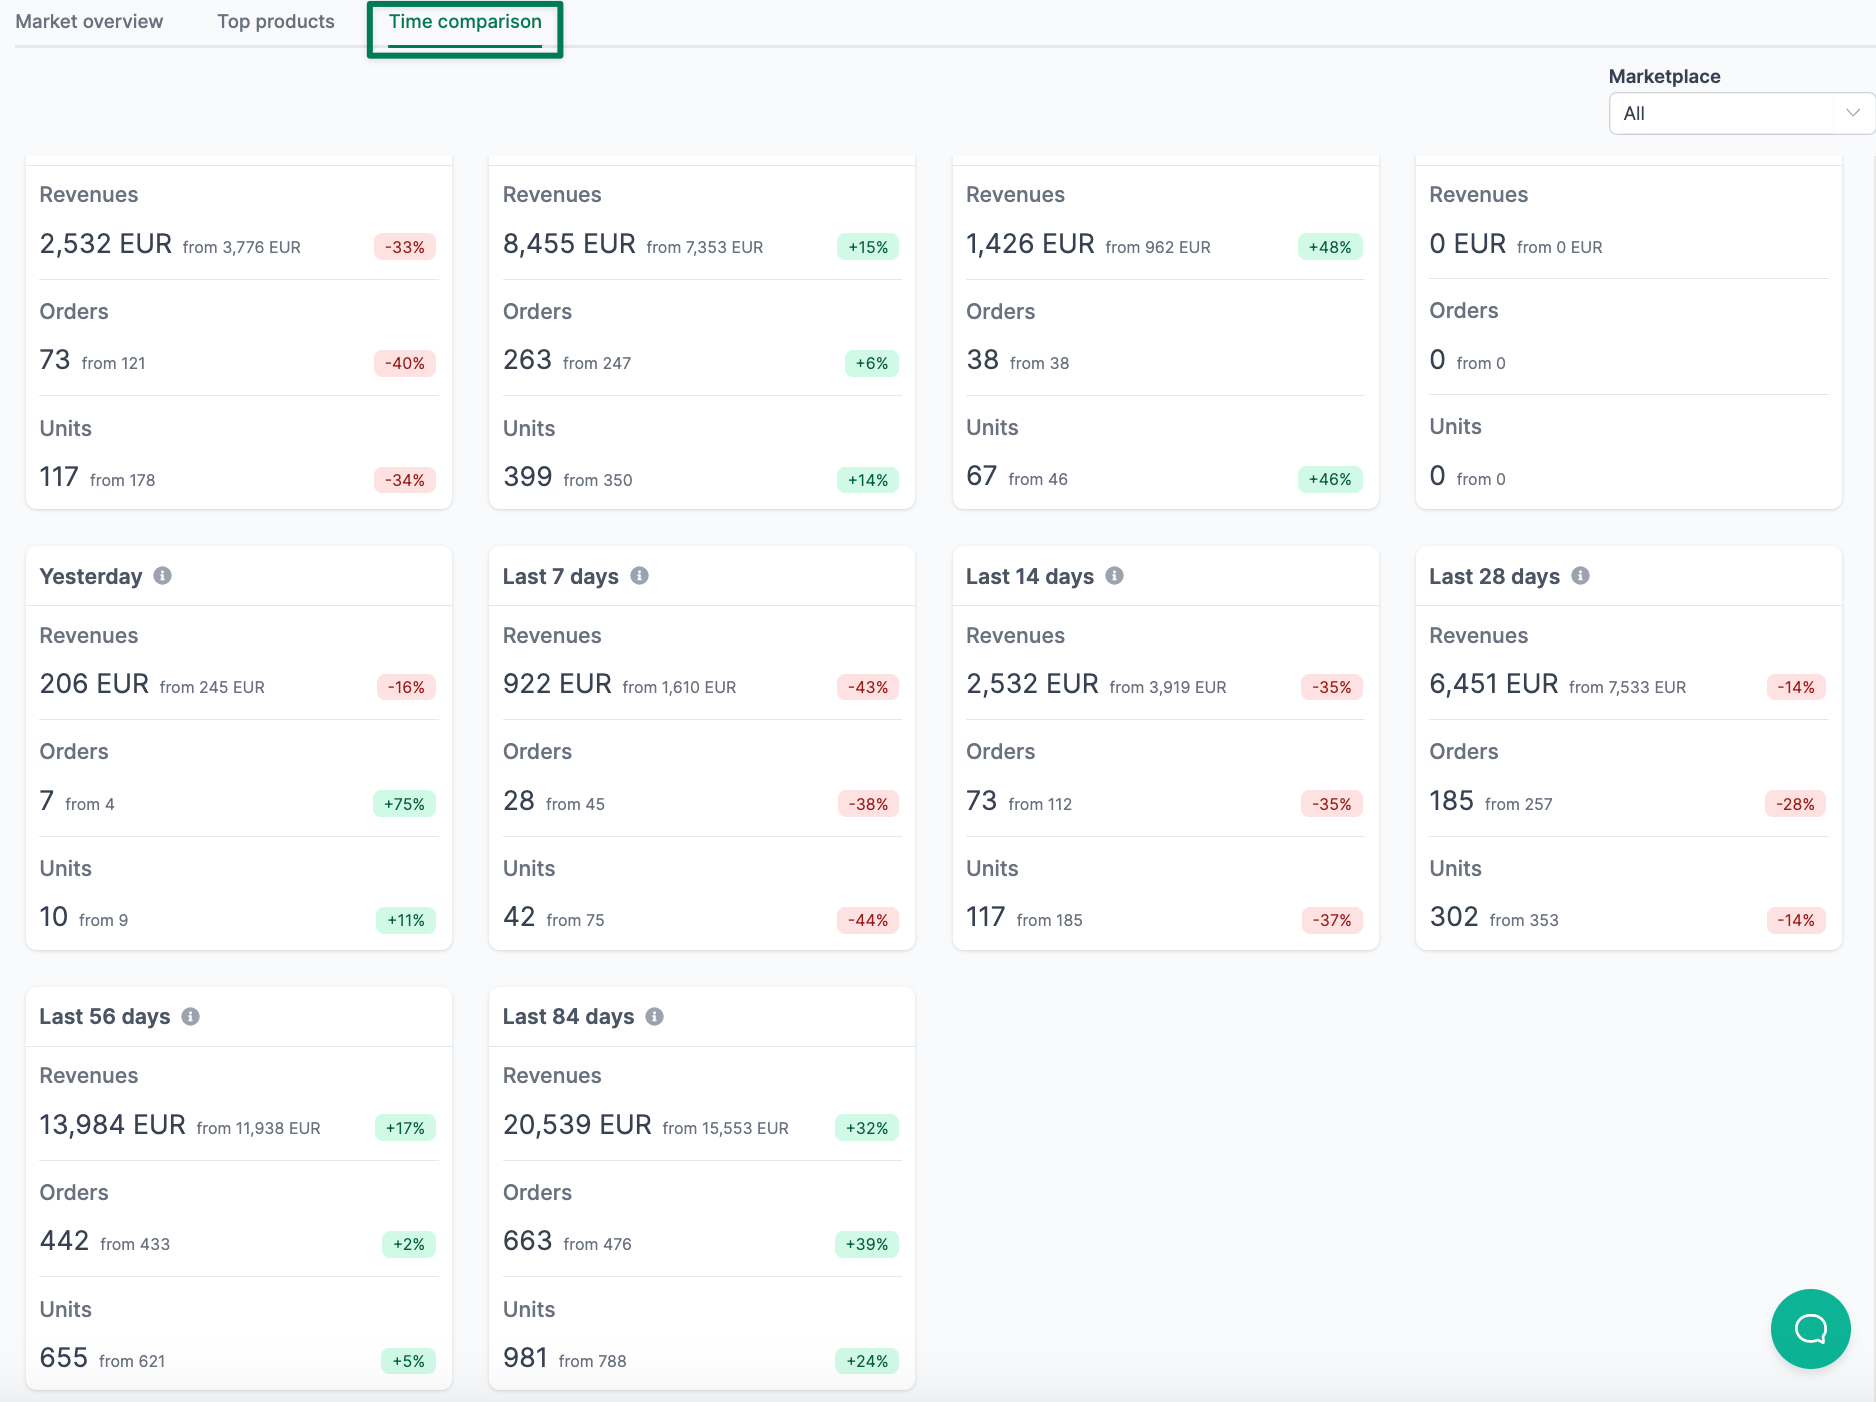The image size is (1876, 1402).
Task: Click the Yesterday card heading
Action: (x=91, y=576)
